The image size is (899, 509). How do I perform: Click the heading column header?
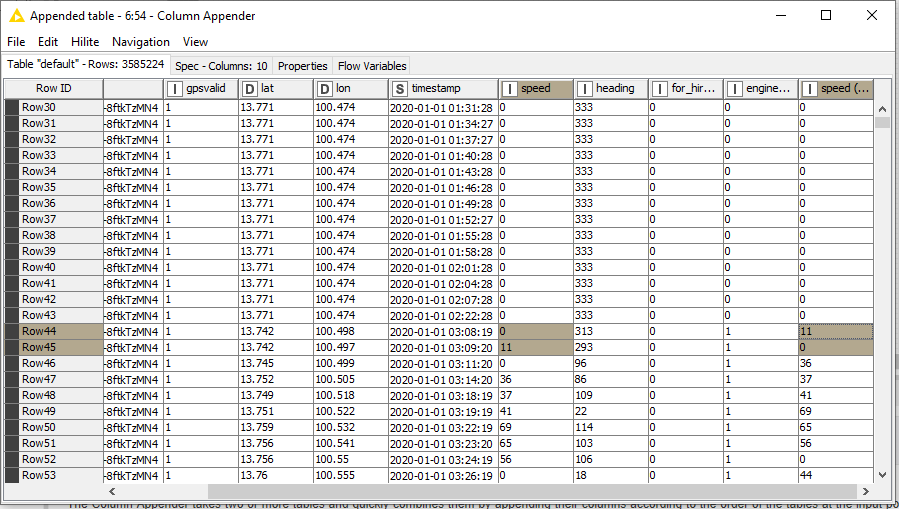(x=611, y=89)
